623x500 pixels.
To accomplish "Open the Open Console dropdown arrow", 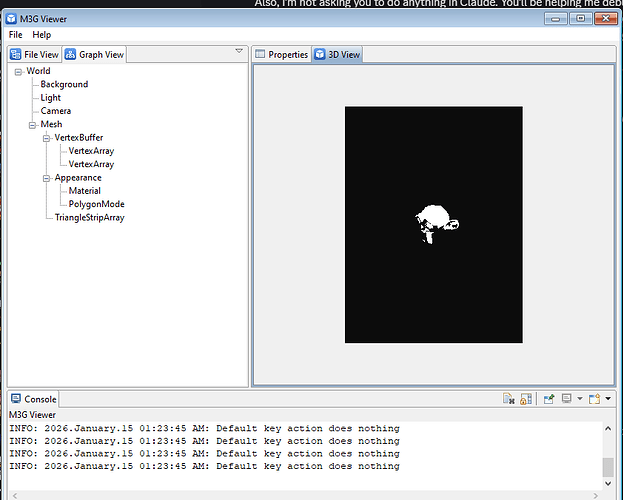I will [x=608, y=398].
